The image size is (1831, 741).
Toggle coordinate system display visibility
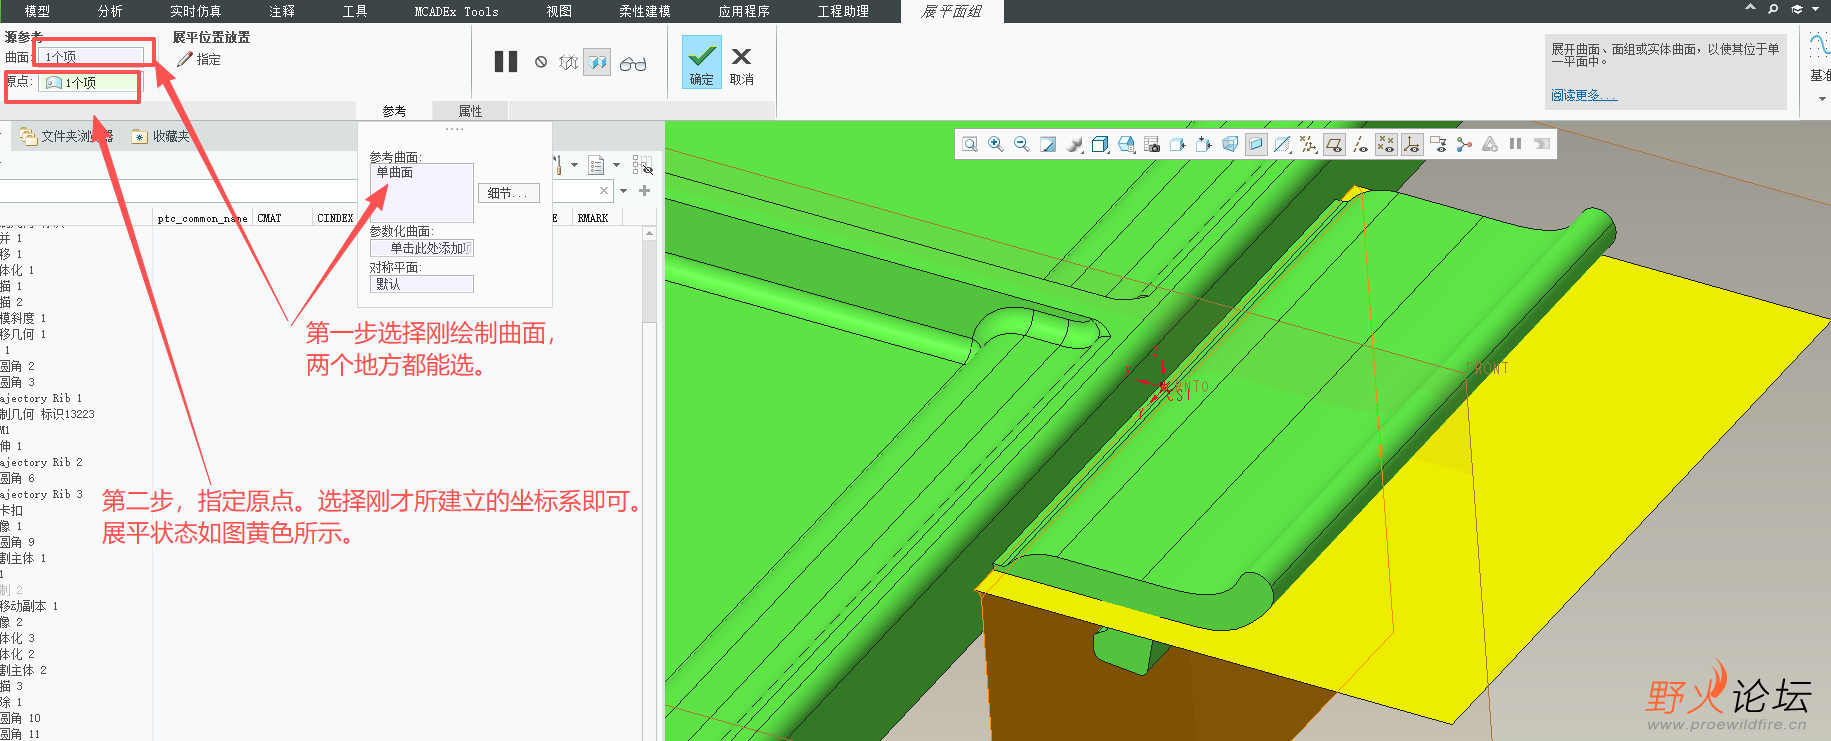1412,144
